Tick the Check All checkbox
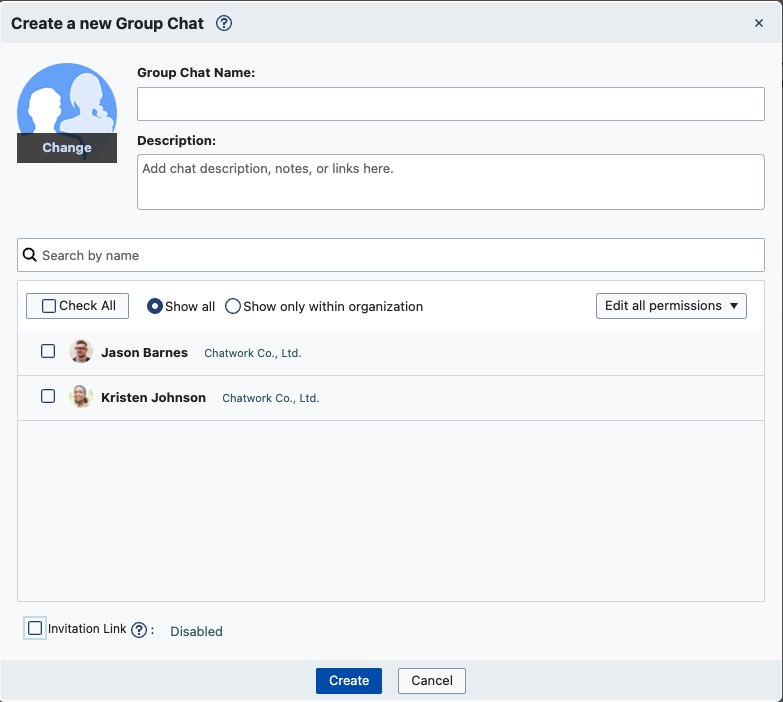This screenshot has height=702, width=783. [49, 306]
